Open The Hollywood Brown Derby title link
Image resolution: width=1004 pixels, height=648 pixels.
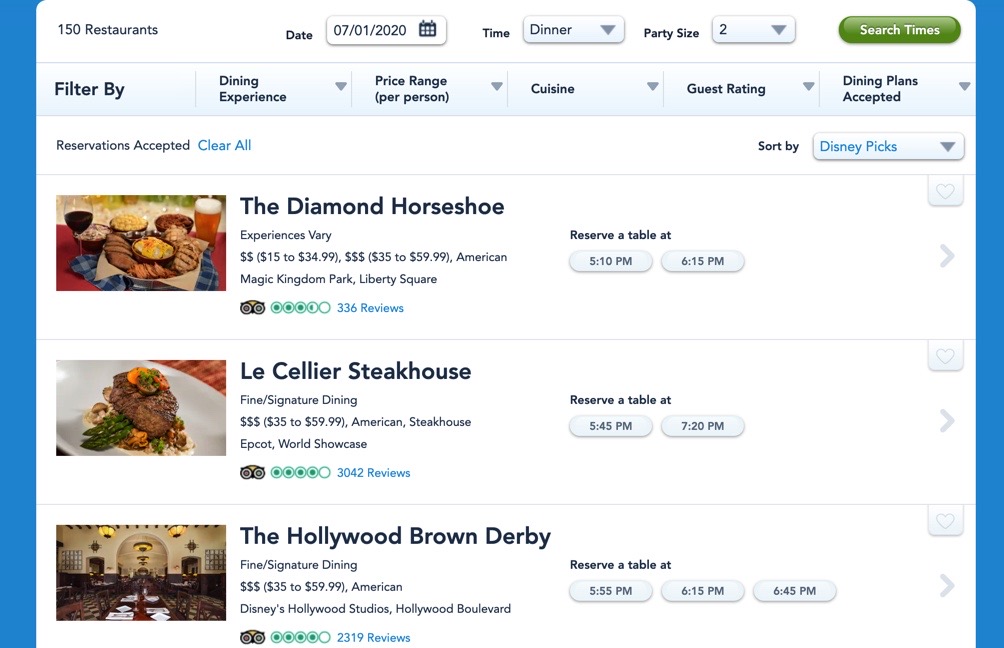pos(395,536)
